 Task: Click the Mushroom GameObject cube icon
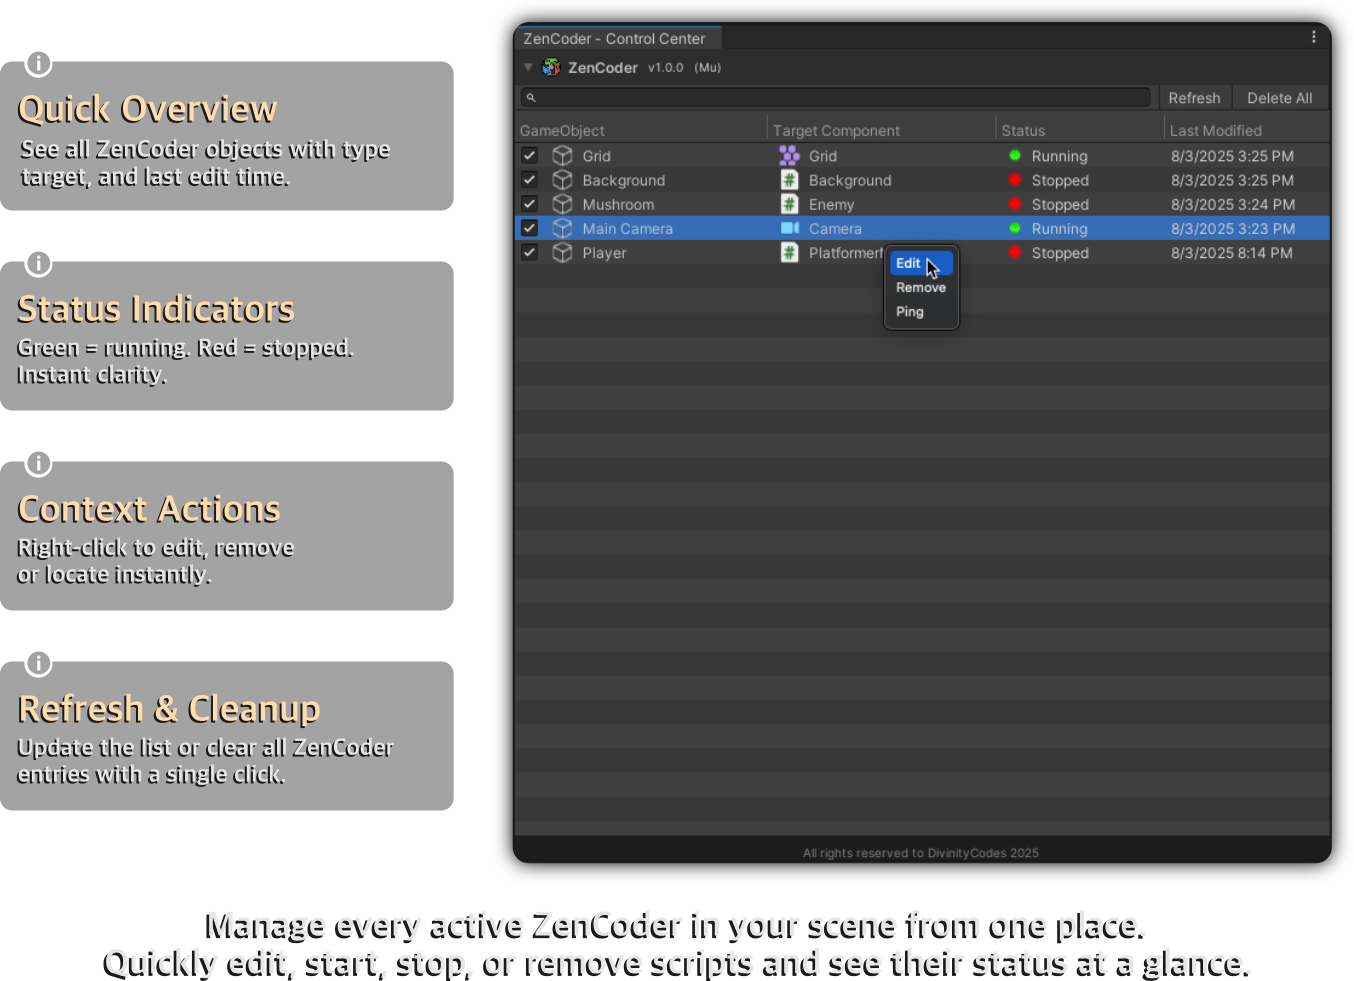click(563, 204)
